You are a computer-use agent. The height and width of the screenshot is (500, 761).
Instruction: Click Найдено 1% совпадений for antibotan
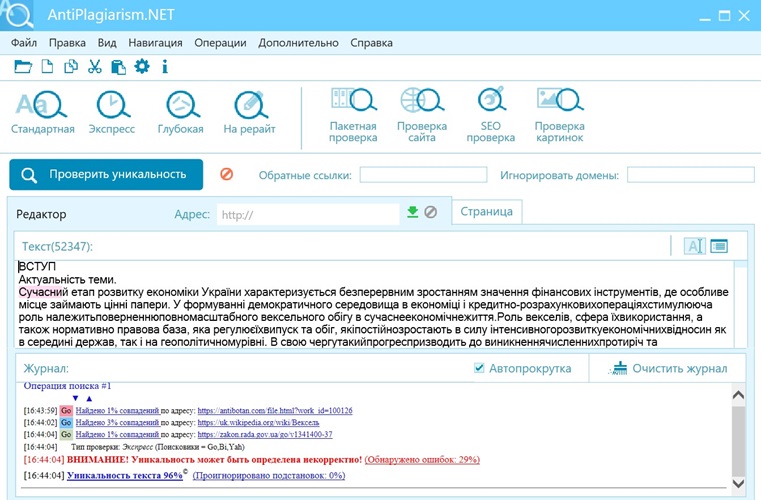117,411
